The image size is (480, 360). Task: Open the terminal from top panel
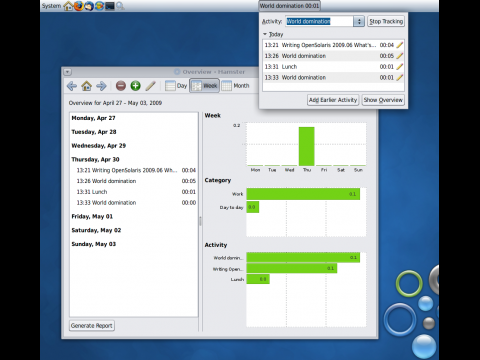tap(110, 6)
